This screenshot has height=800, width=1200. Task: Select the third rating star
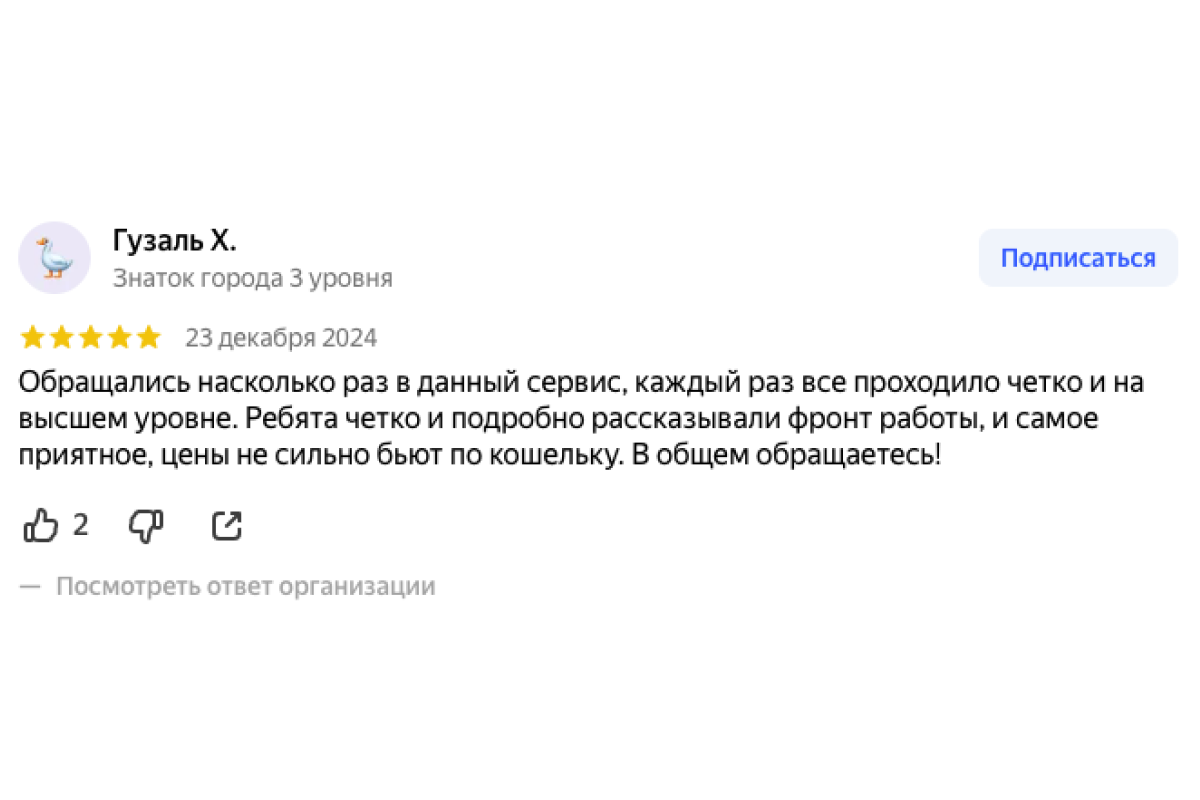[90, 338]
